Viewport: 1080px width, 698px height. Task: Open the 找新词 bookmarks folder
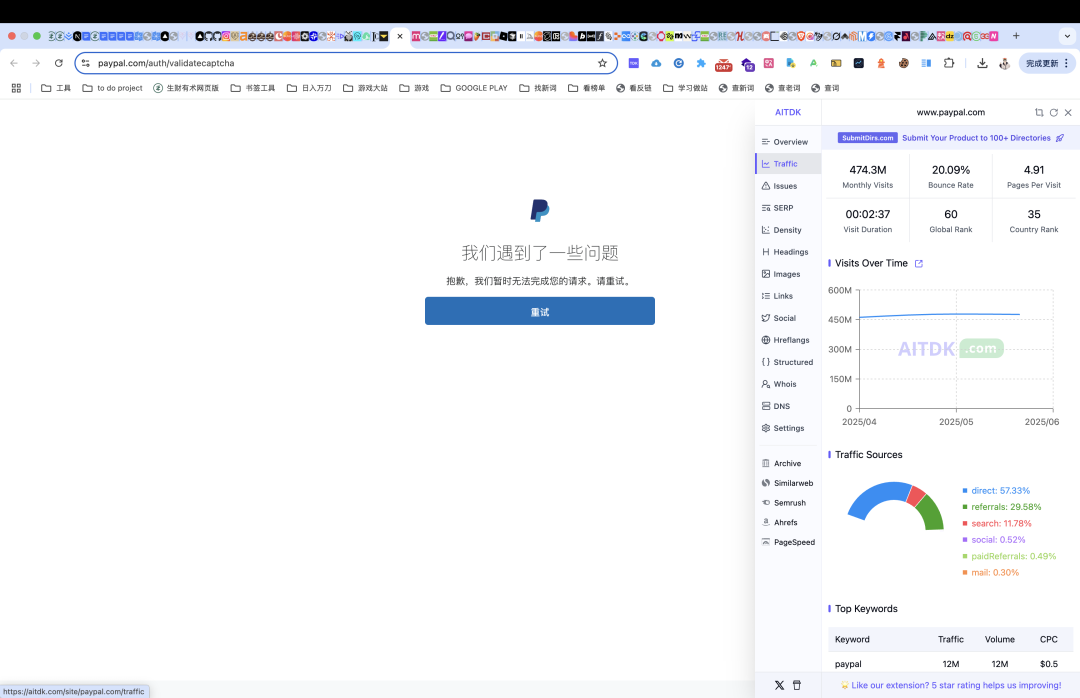[x=538, y=88]
